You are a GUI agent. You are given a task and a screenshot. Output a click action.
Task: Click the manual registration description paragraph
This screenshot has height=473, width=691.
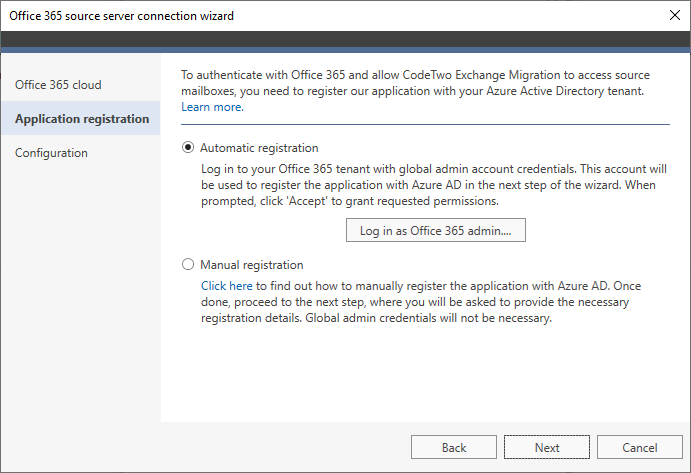coord(421,302)
